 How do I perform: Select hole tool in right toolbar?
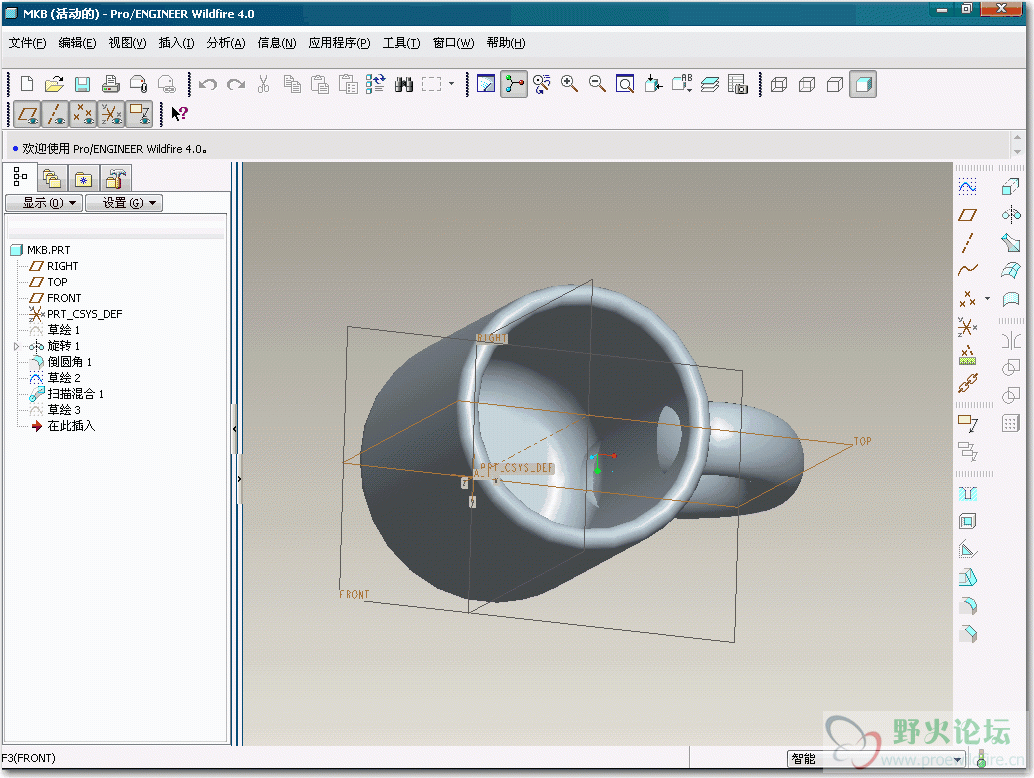(x=967, y=494)
